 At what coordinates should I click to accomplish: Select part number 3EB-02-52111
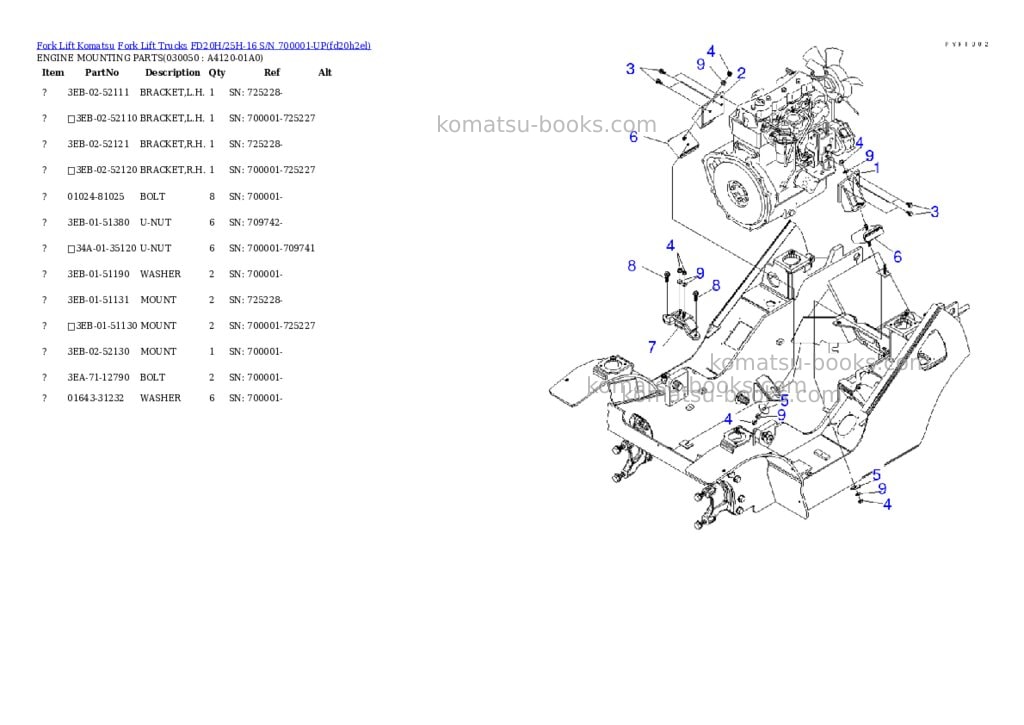pyautogui.click(x=98, y=92)
